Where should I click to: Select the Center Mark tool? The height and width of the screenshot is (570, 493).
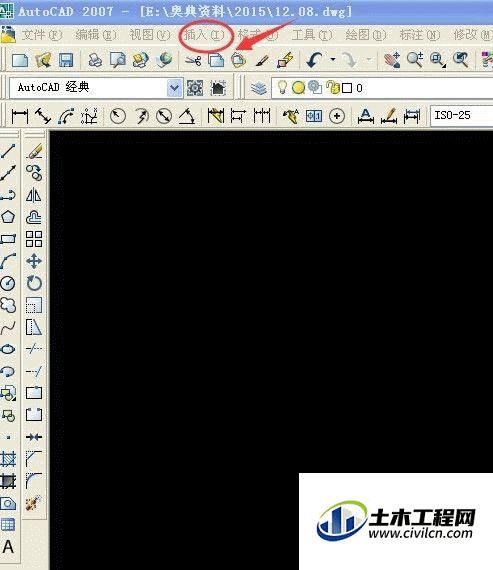337,116
